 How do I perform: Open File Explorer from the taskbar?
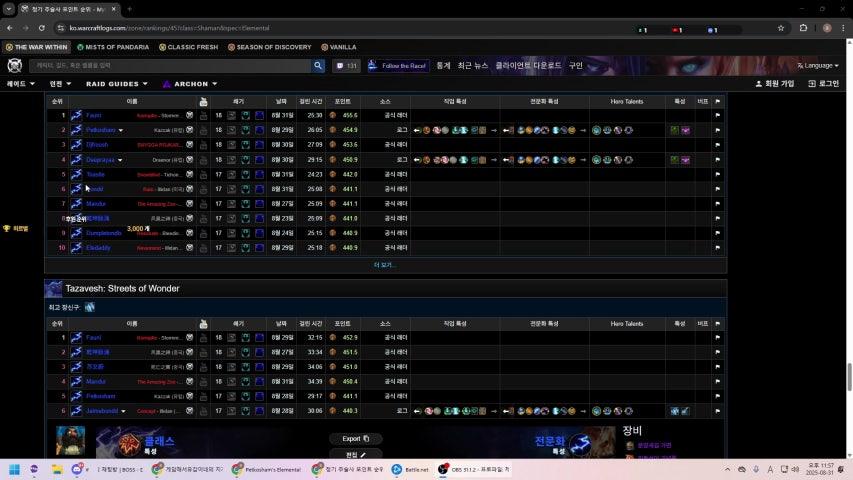point(57,469)
